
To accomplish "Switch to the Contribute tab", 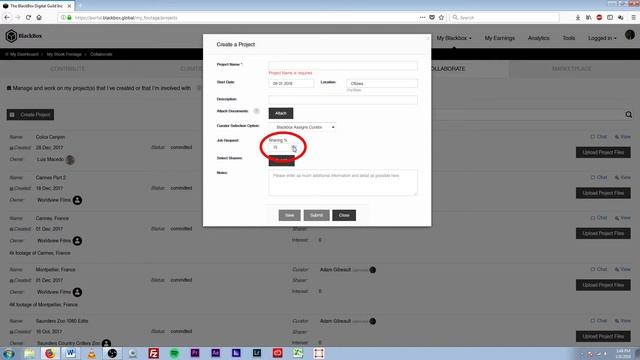I will 68,69.
